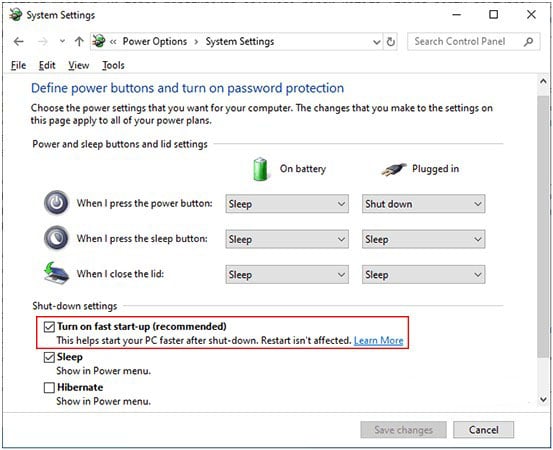Click the search magnifier icon
The height and width of the screenshot is (450, 553).
(x=528, y=42)
